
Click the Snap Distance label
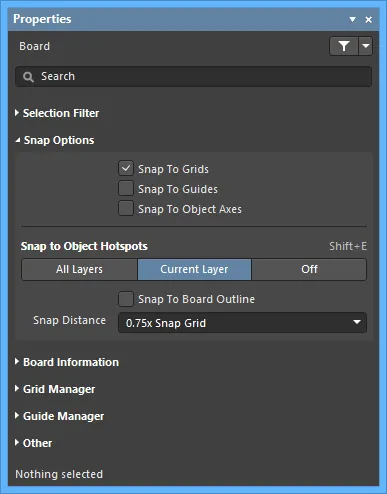69,320
